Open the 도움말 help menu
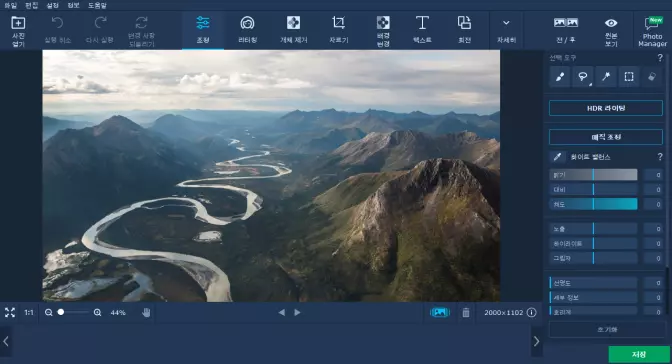672x364 pixels. (x=97, y=5)
